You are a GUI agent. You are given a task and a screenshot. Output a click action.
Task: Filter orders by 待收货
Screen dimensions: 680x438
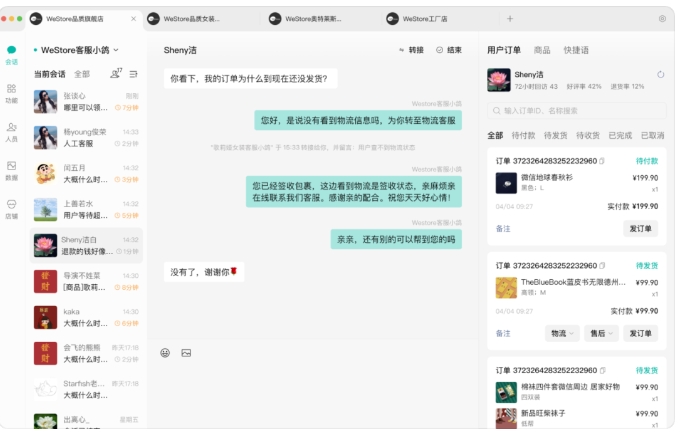pyautogui.click(x=588, y=136)
